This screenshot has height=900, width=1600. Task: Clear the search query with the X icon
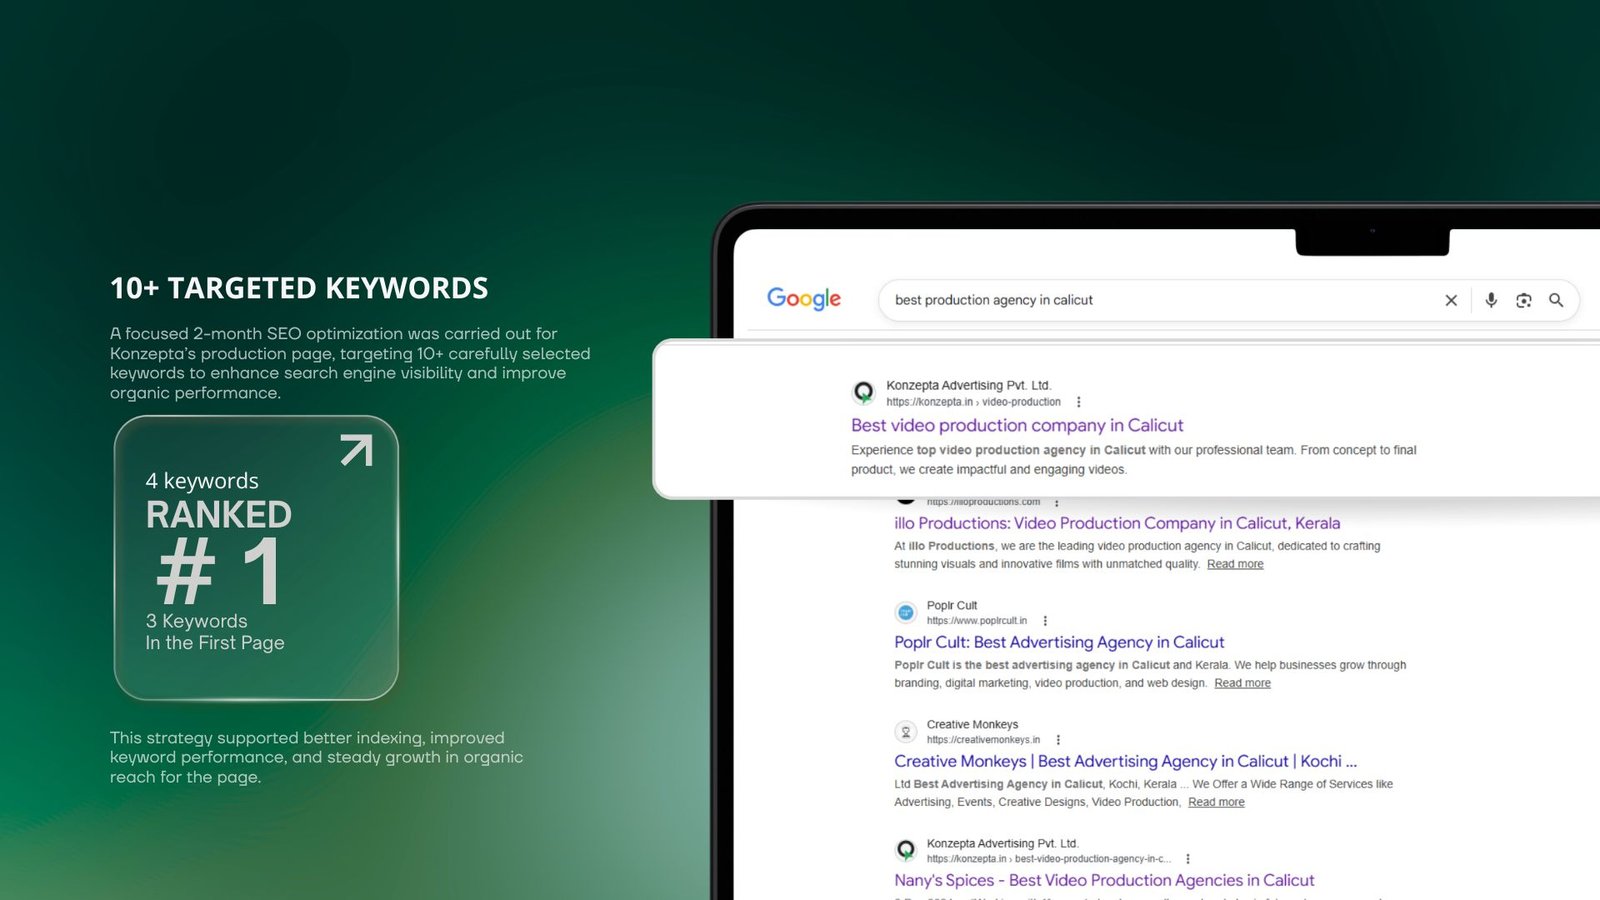1451,300
